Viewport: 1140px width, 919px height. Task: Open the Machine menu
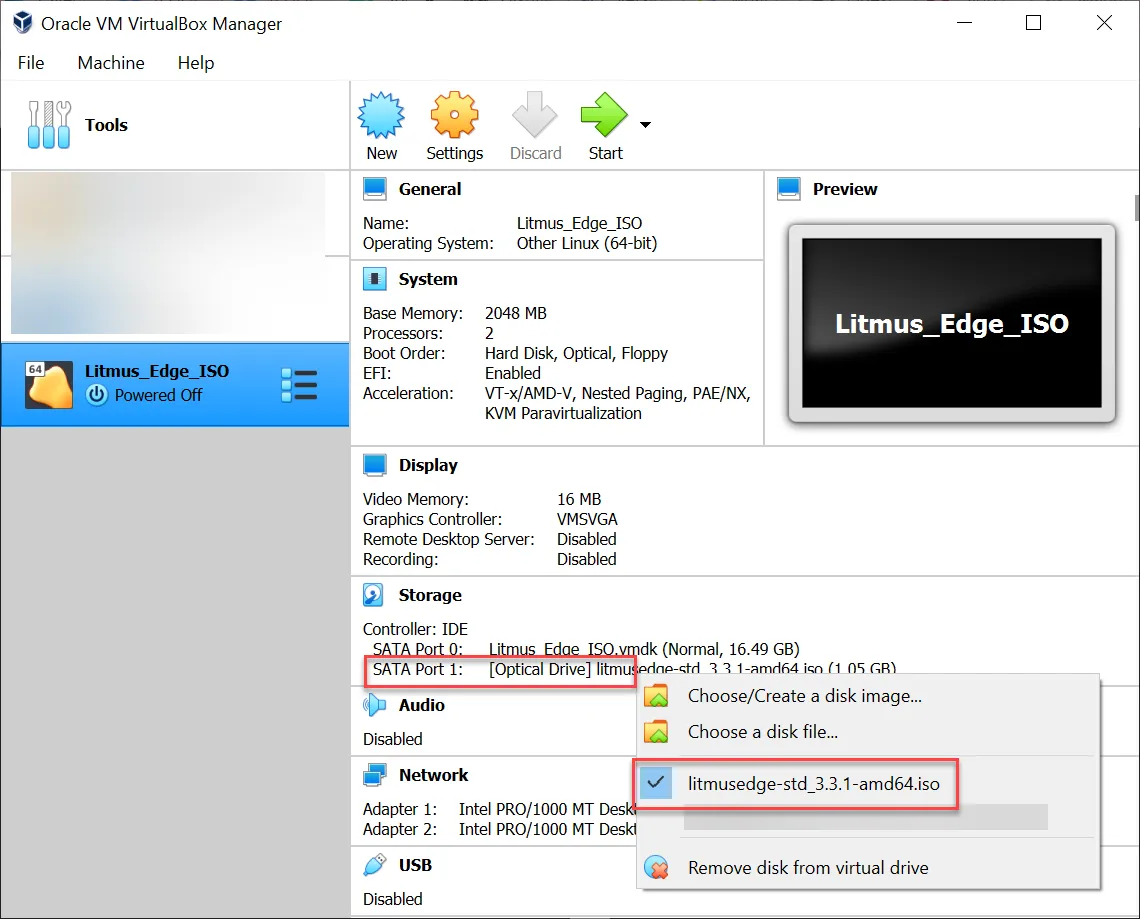point(111,63)
